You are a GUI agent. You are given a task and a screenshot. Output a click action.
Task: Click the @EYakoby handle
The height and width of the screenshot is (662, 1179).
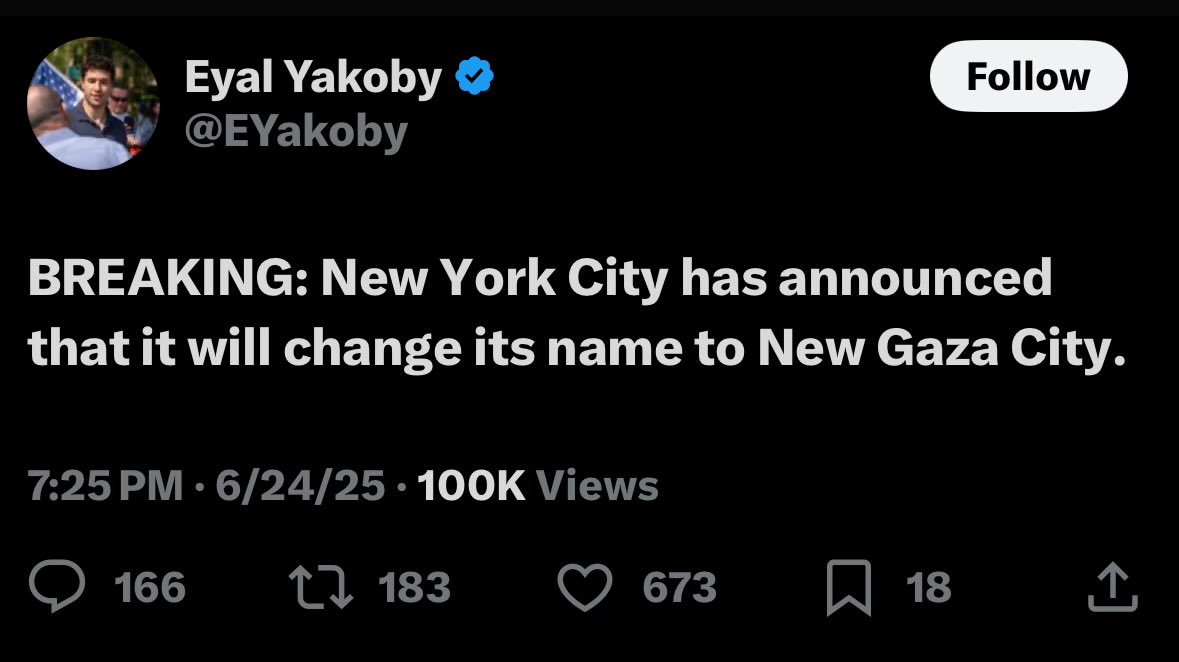click(295, 131)
